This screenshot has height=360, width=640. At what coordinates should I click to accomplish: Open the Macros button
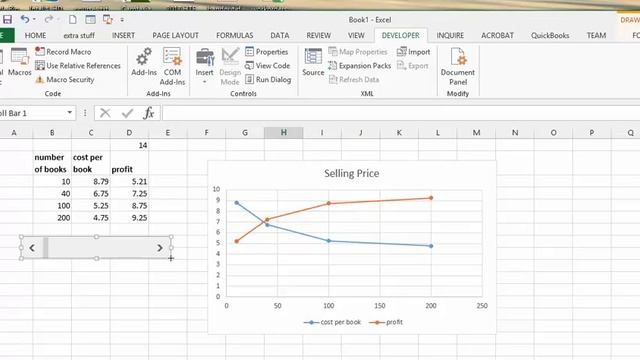click(x=19, y=62)
